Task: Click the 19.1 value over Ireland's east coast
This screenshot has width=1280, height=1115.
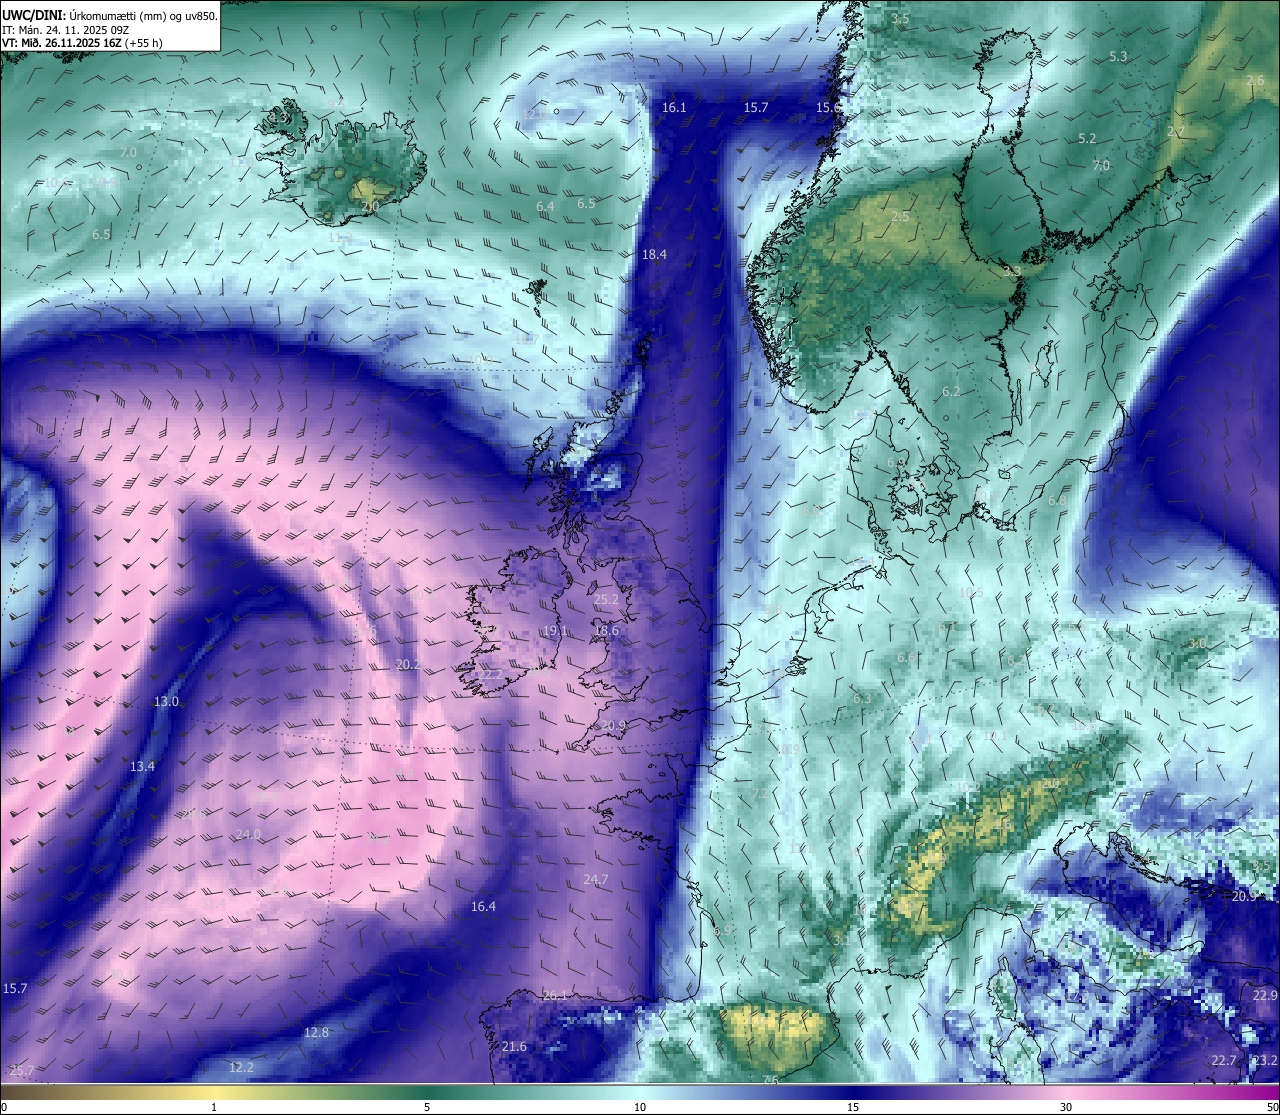Action: click(x=556, y=630)
